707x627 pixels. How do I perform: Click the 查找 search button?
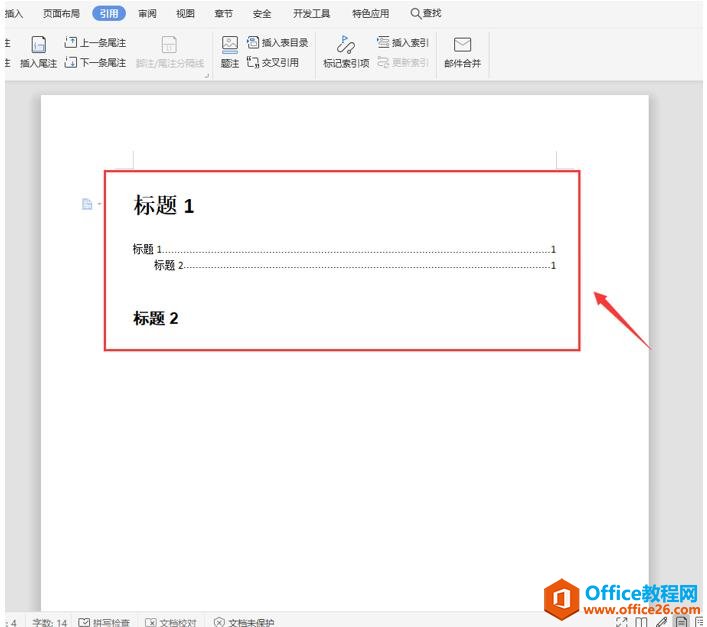click(426, 14)
